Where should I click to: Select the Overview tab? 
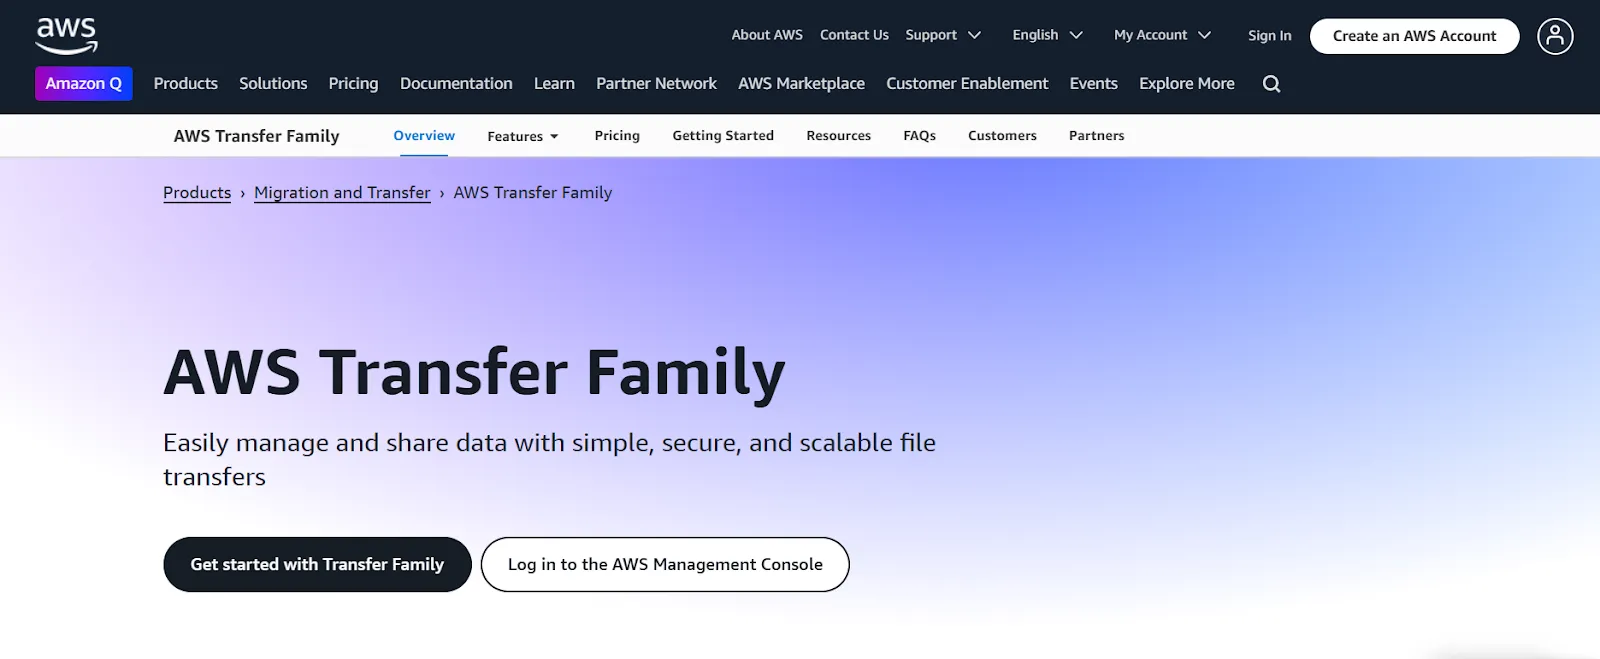click(424, 136)
